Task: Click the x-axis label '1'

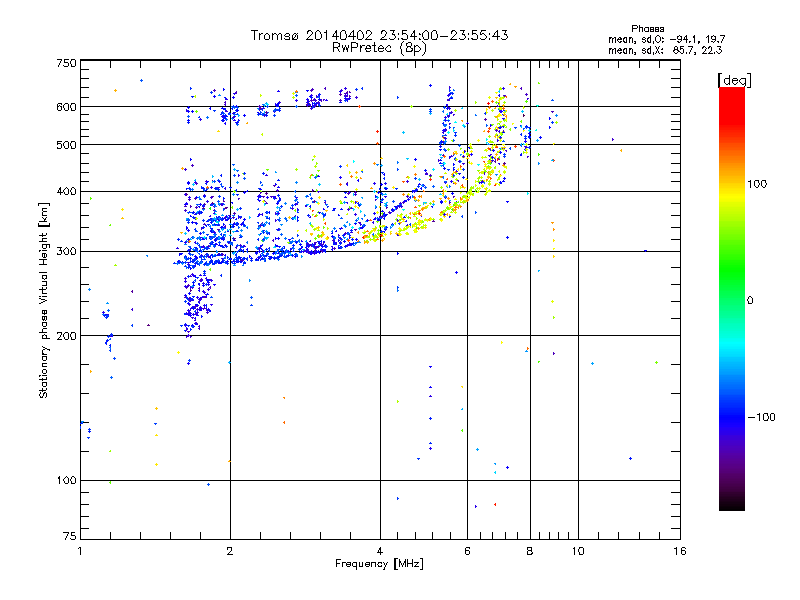Action: coord(80,551)
